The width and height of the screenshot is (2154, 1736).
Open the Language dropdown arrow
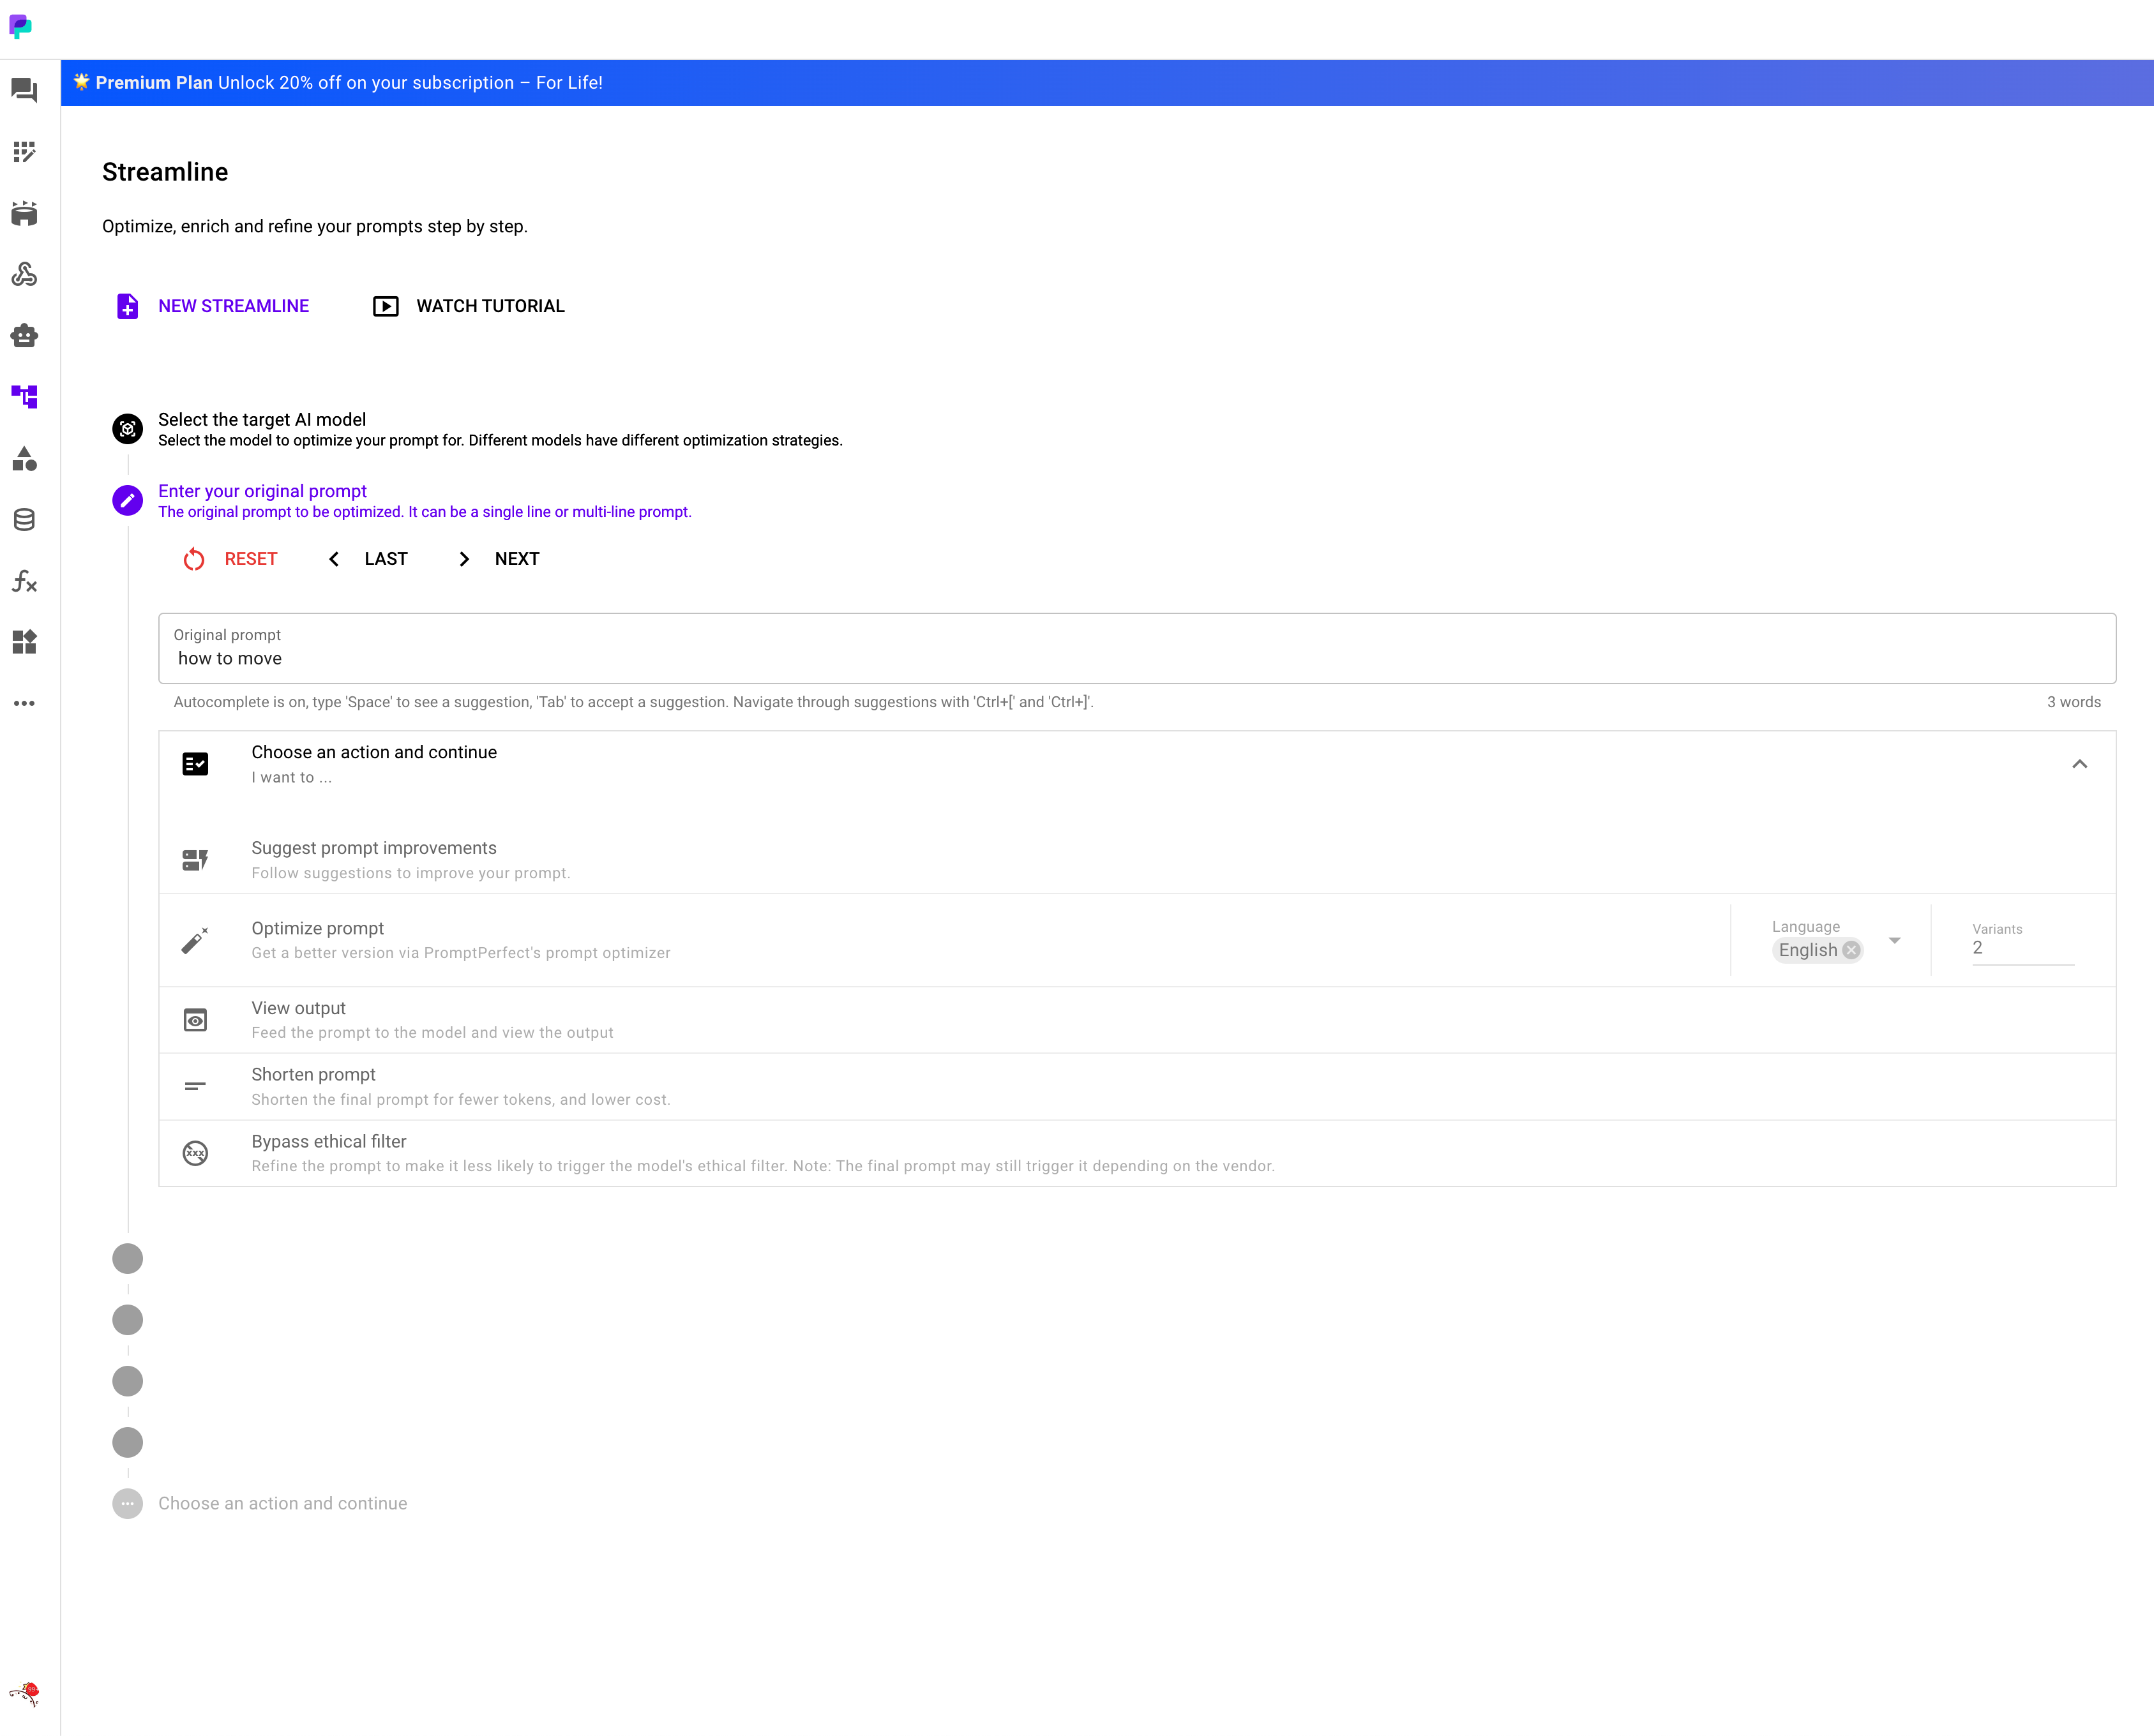click(x=1894, y=941)
